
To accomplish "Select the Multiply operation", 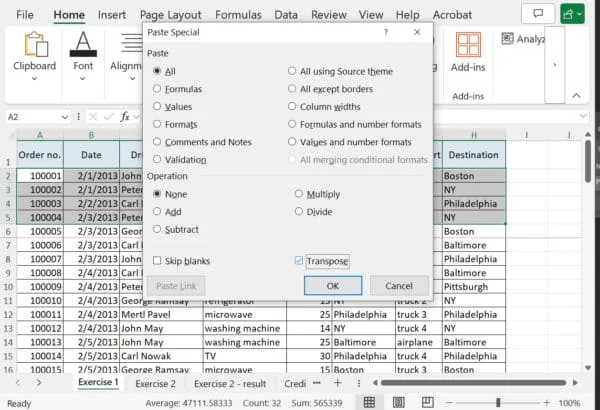I will 299,194.
